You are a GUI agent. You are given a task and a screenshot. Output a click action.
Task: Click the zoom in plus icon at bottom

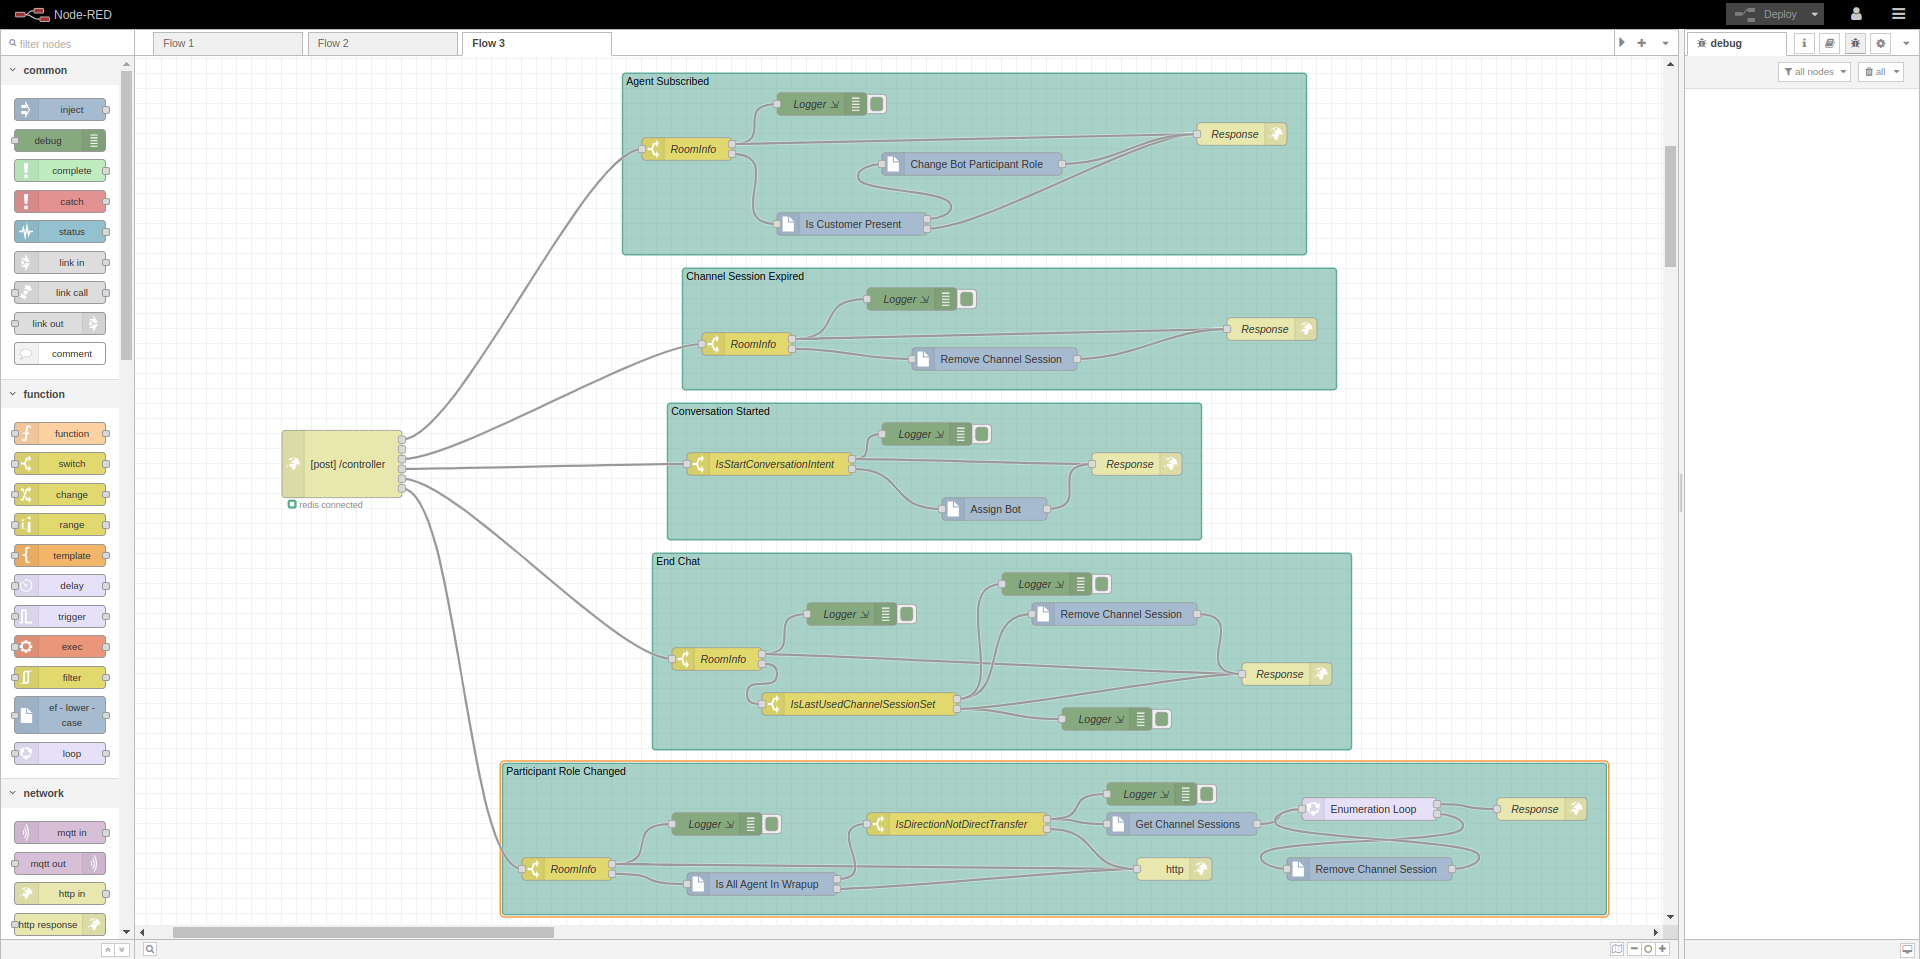1664,949
